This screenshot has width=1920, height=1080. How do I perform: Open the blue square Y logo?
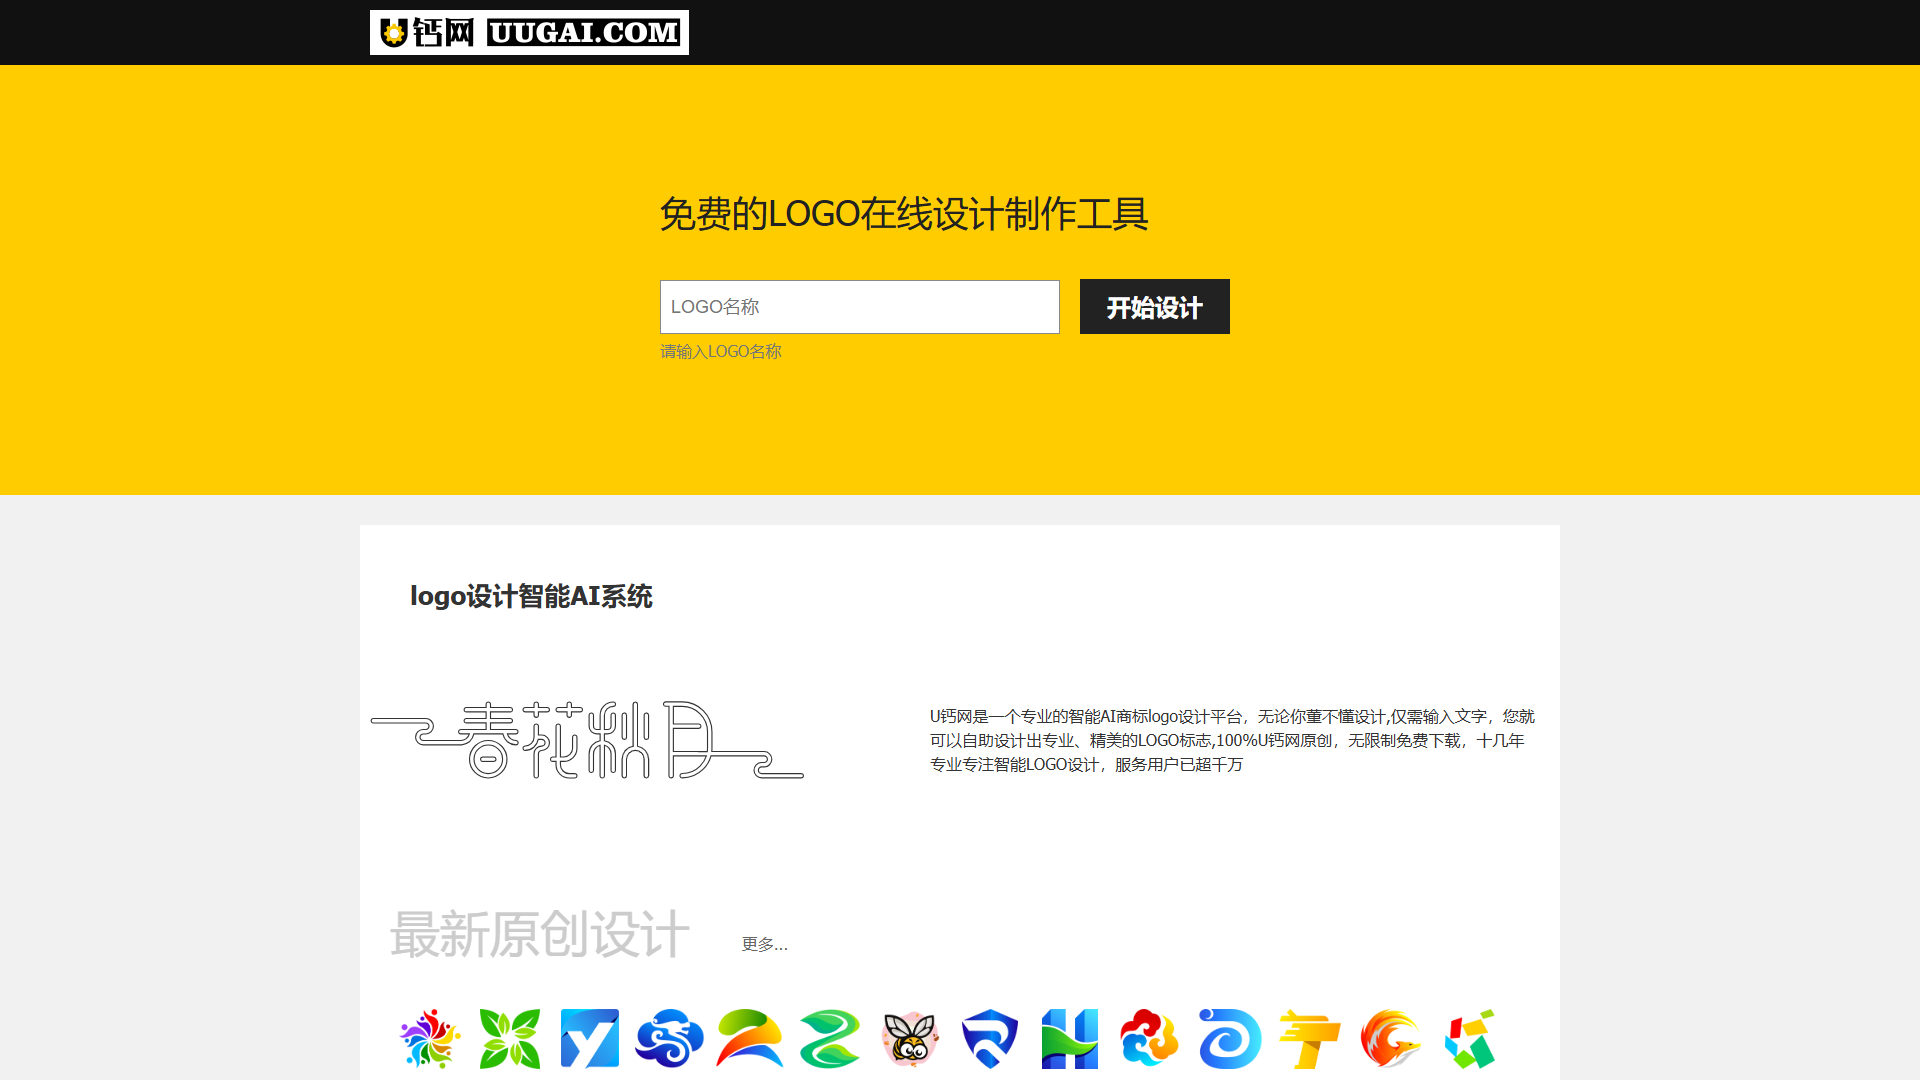click(x=590, y=1039)
